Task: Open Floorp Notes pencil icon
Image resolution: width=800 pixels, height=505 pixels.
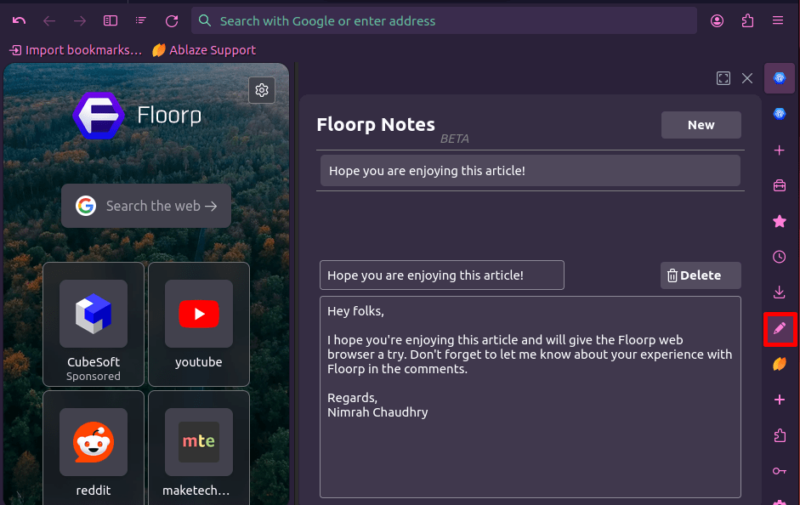Action: [x=780, y=329]
